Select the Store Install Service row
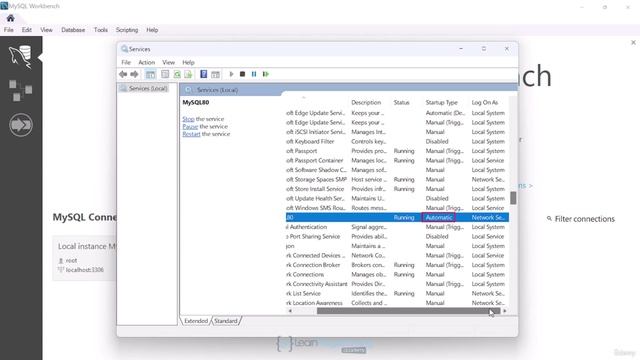 (397, 189)
